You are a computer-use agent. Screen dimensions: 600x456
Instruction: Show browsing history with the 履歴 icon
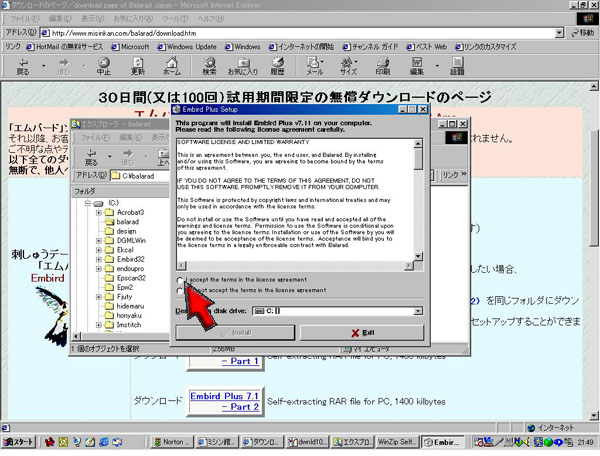[277, 66]
